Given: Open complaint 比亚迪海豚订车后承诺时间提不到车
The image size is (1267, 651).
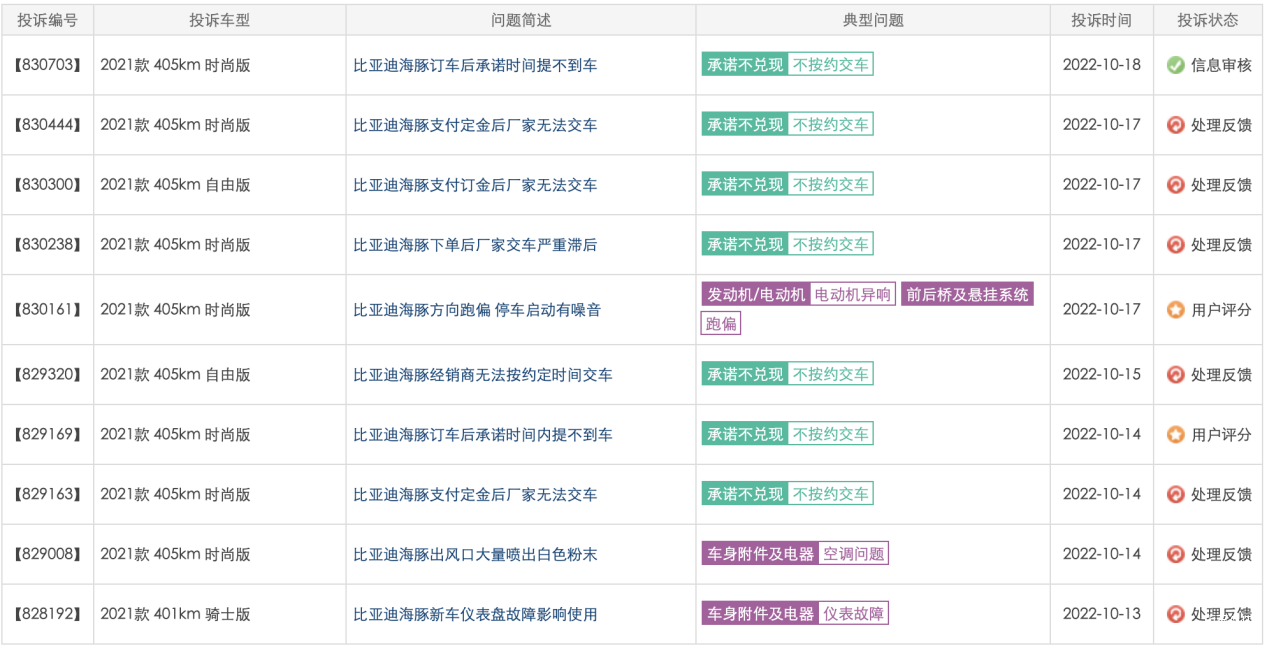Looking at the screenshot, I should point(475,65).
